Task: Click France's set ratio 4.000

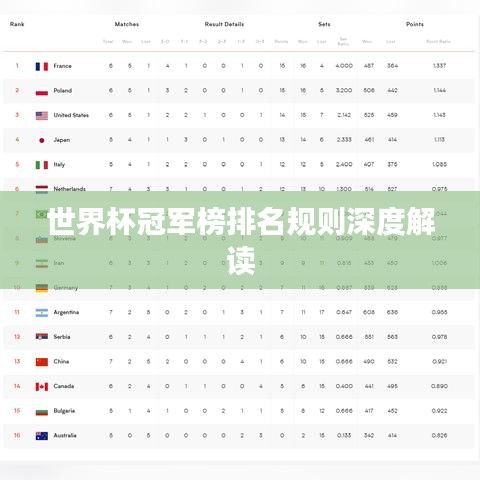Action: click(344, 66)
